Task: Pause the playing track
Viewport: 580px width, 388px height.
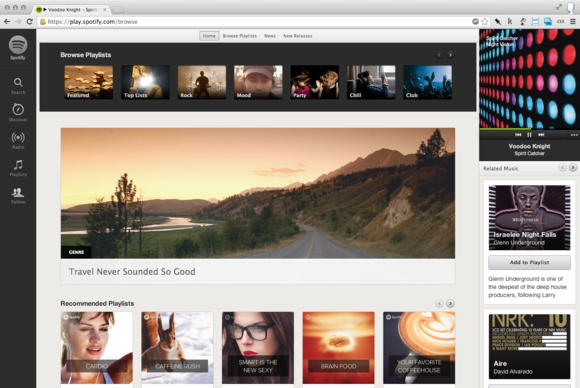Action: pos(529,135)
